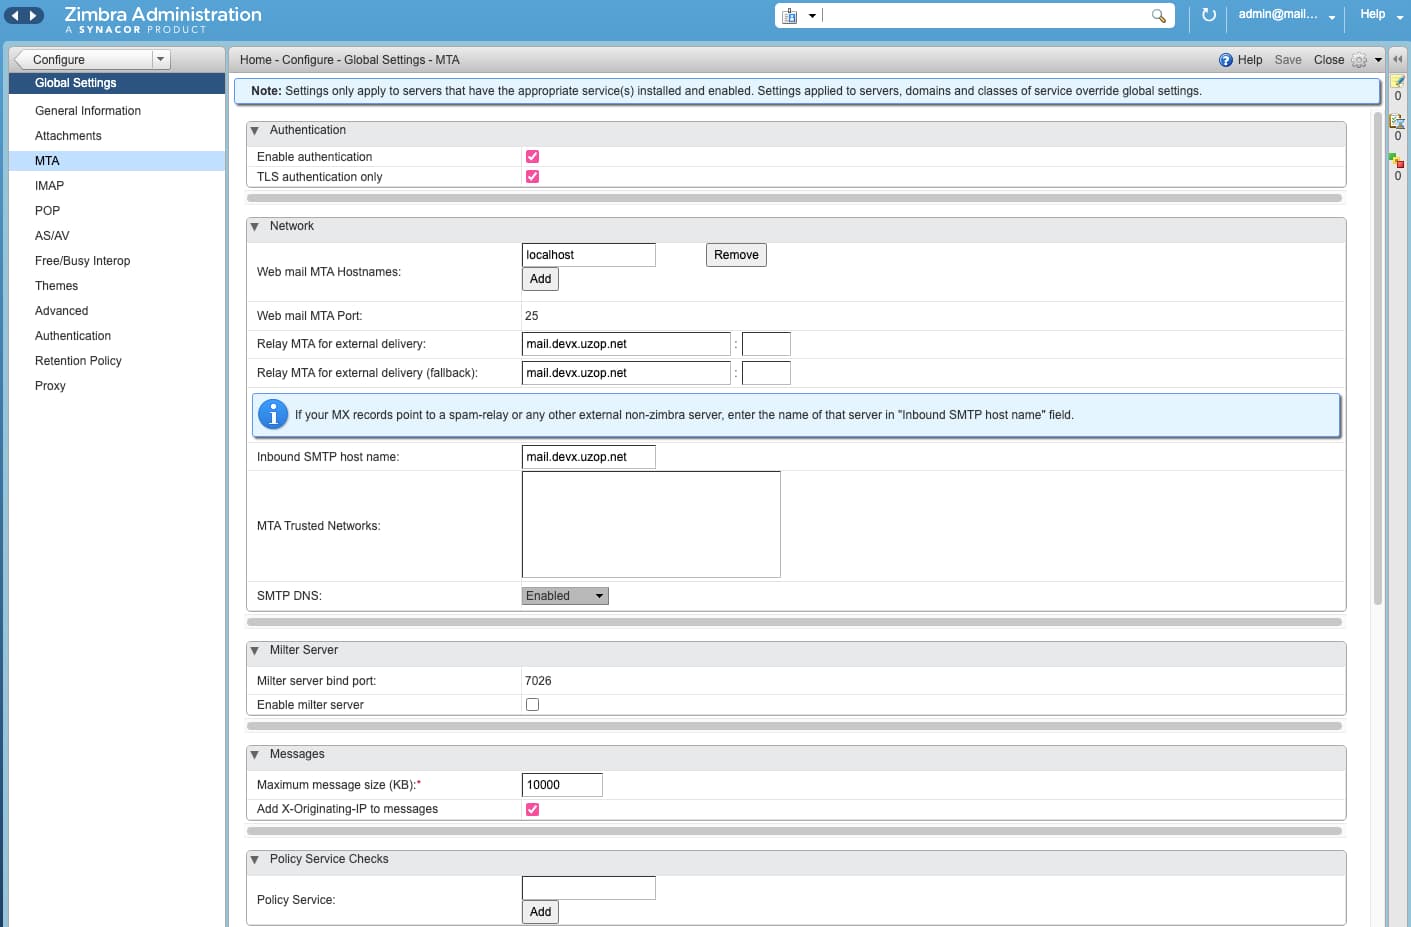Image resolution: width=1411 pixels, height=927 pixels.
Task: Collapse the Policy Service Checks section
Action: coord(255,860)
